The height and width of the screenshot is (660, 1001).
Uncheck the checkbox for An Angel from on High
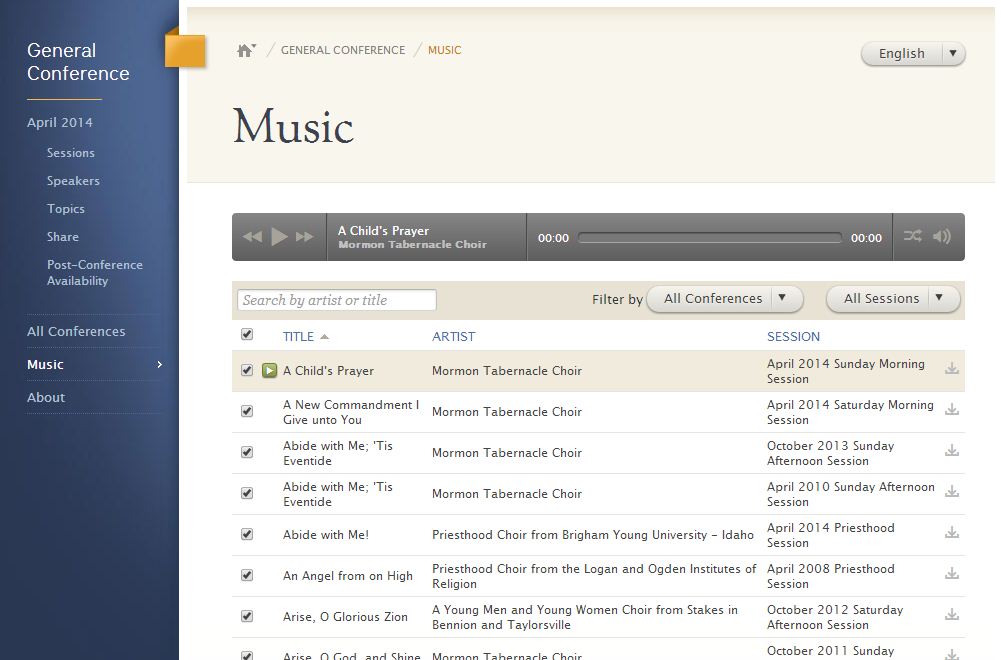click(x=247, y=575)
